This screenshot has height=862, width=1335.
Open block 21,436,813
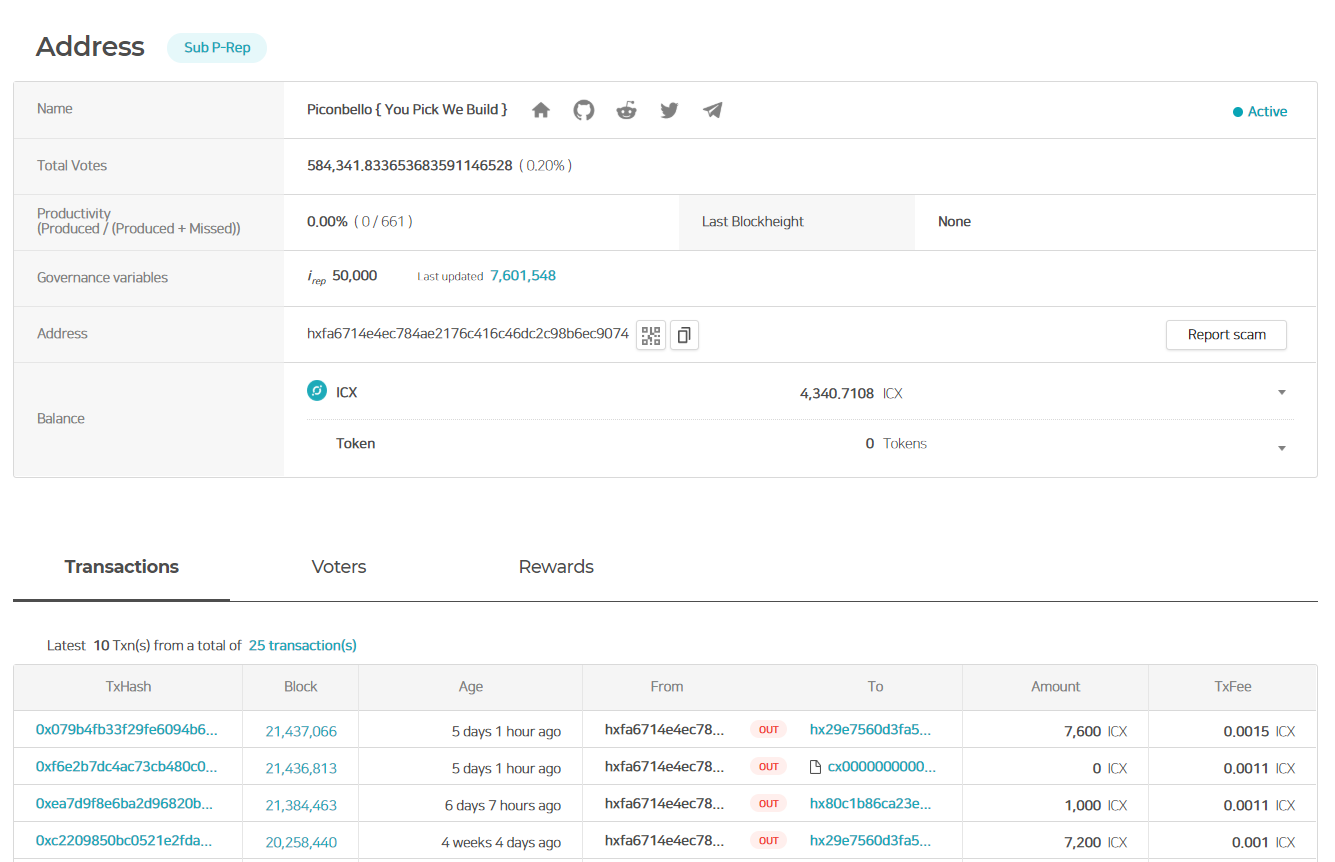(x=301, y=769)
